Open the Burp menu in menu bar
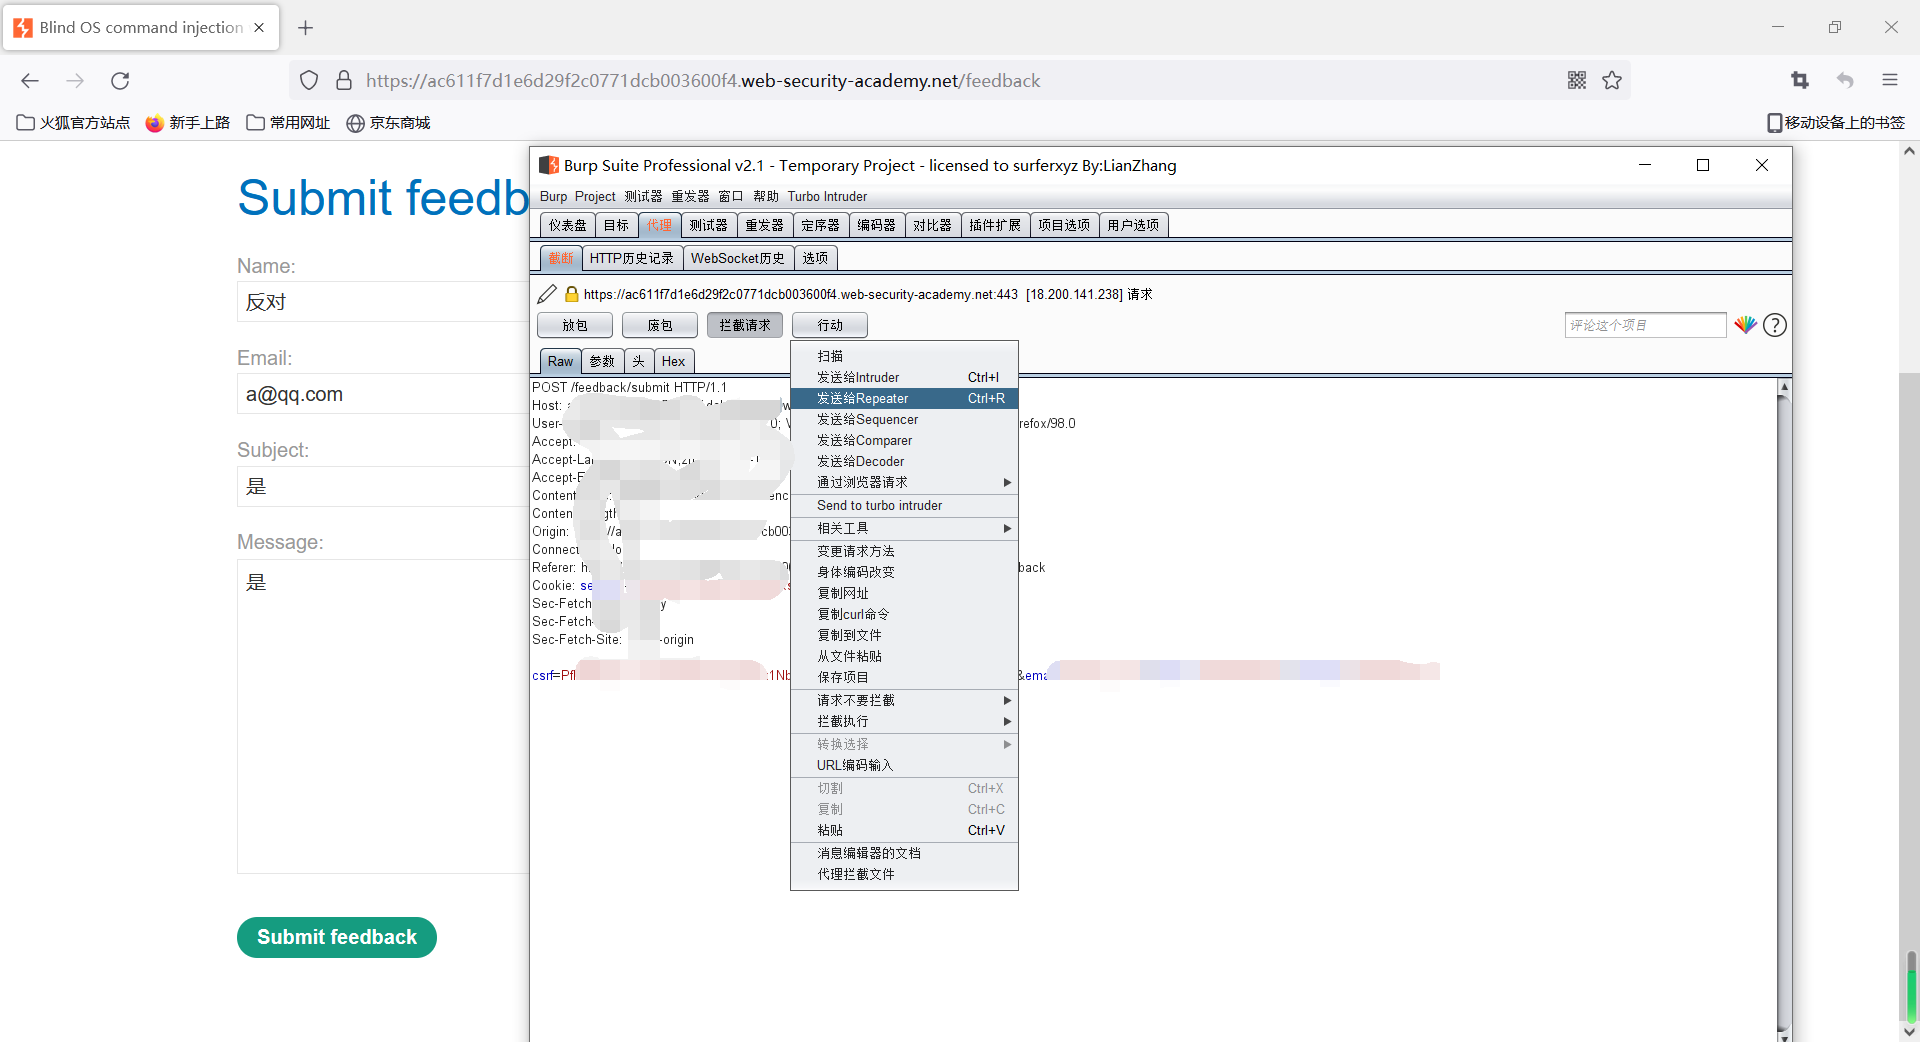1920x1042 pixels. 553,196
